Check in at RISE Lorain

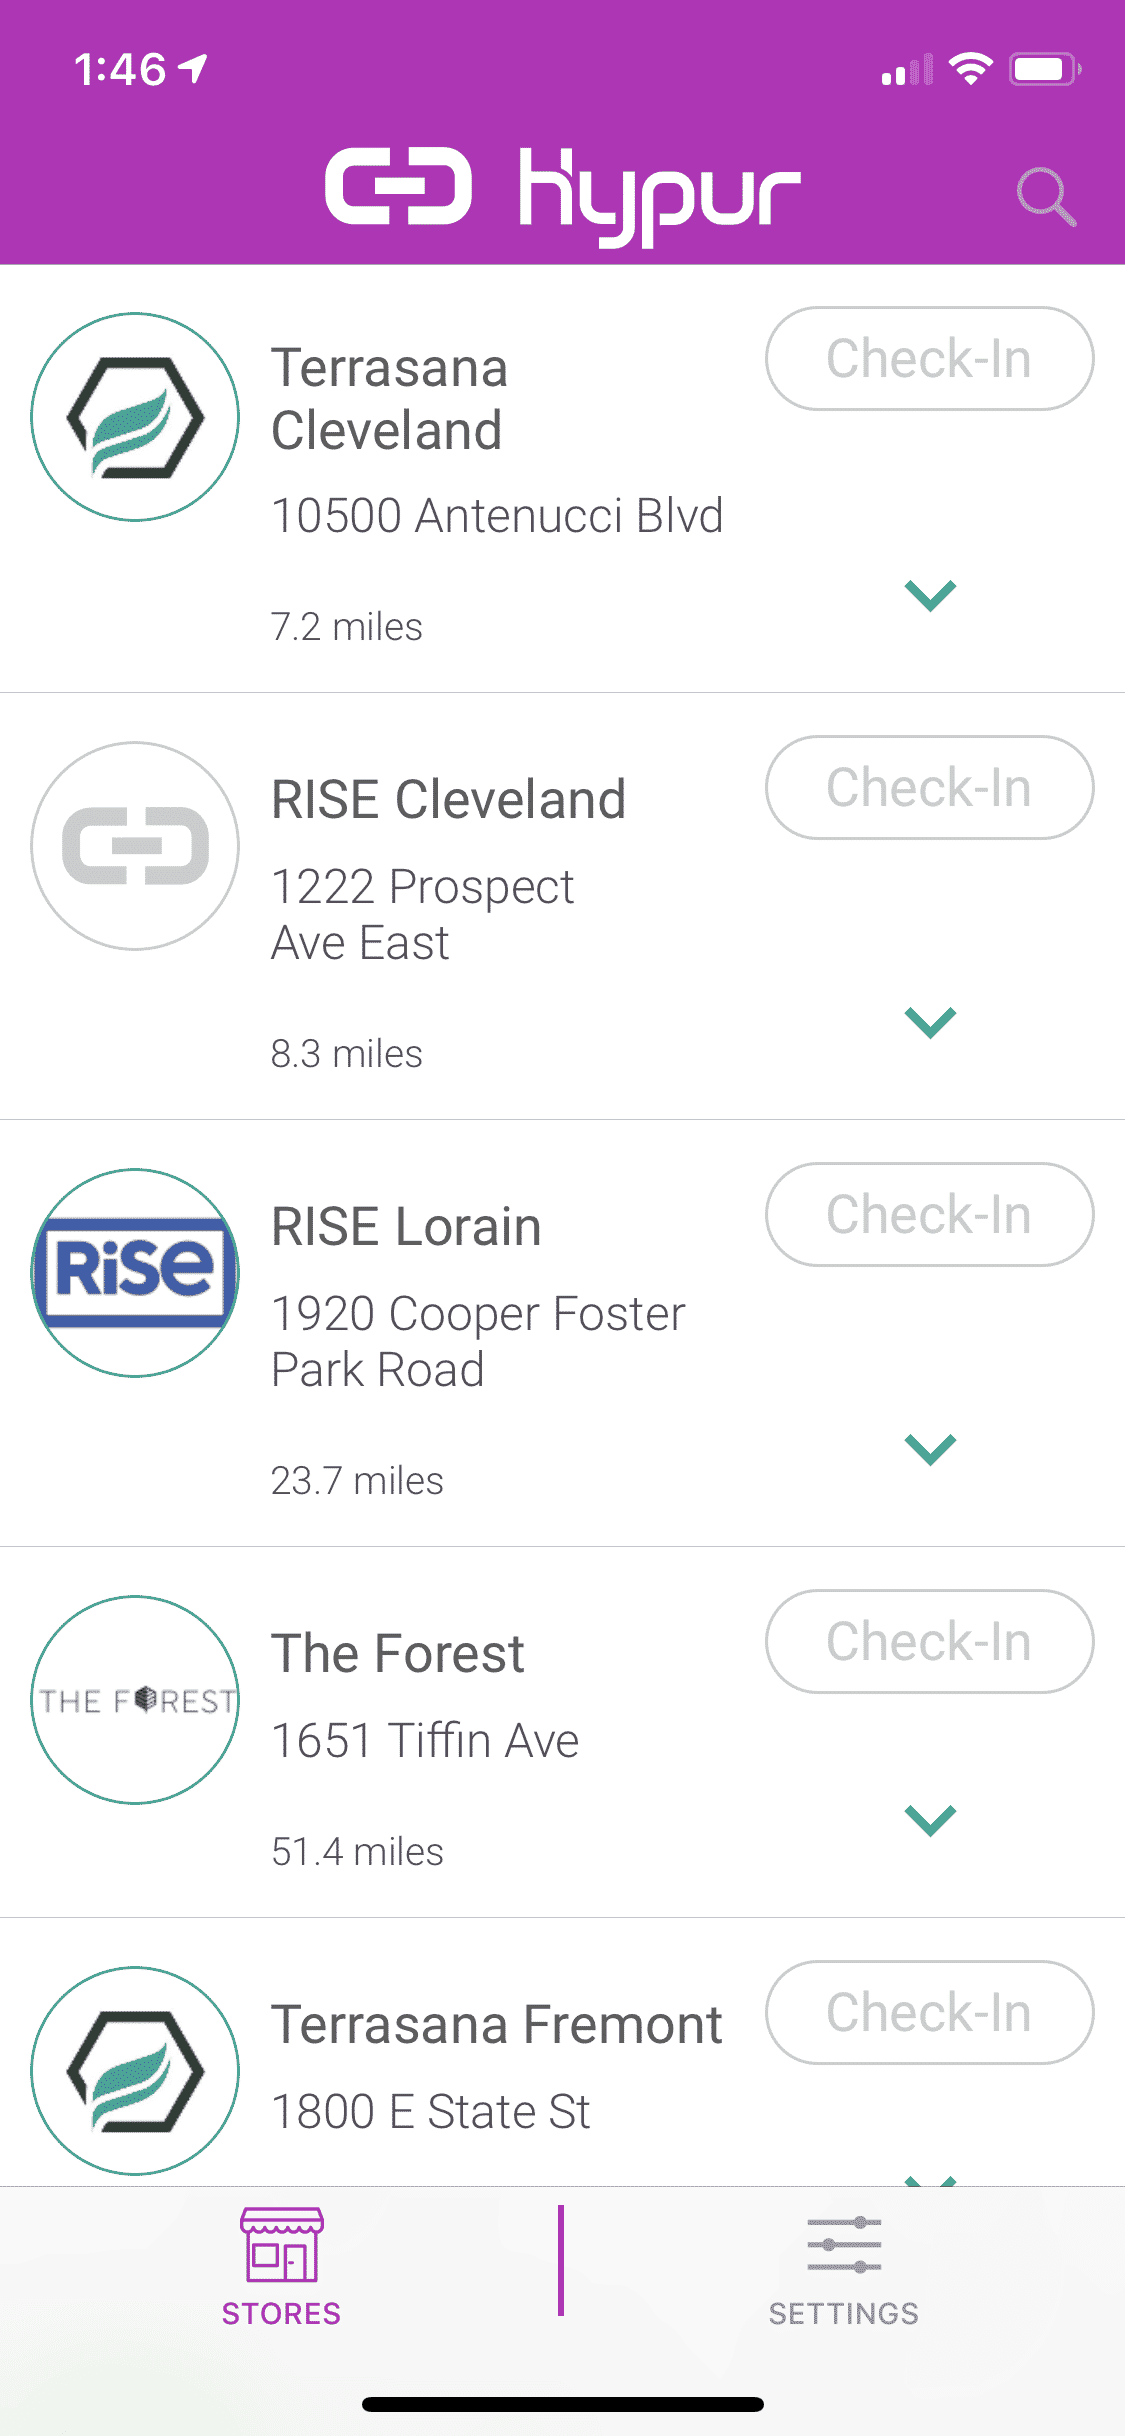[x=929, y=1215]
